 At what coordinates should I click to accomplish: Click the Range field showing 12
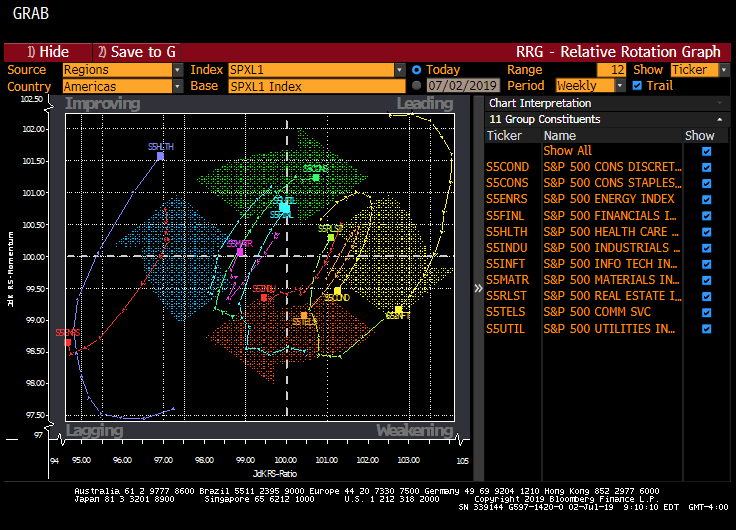pos(611,70)
